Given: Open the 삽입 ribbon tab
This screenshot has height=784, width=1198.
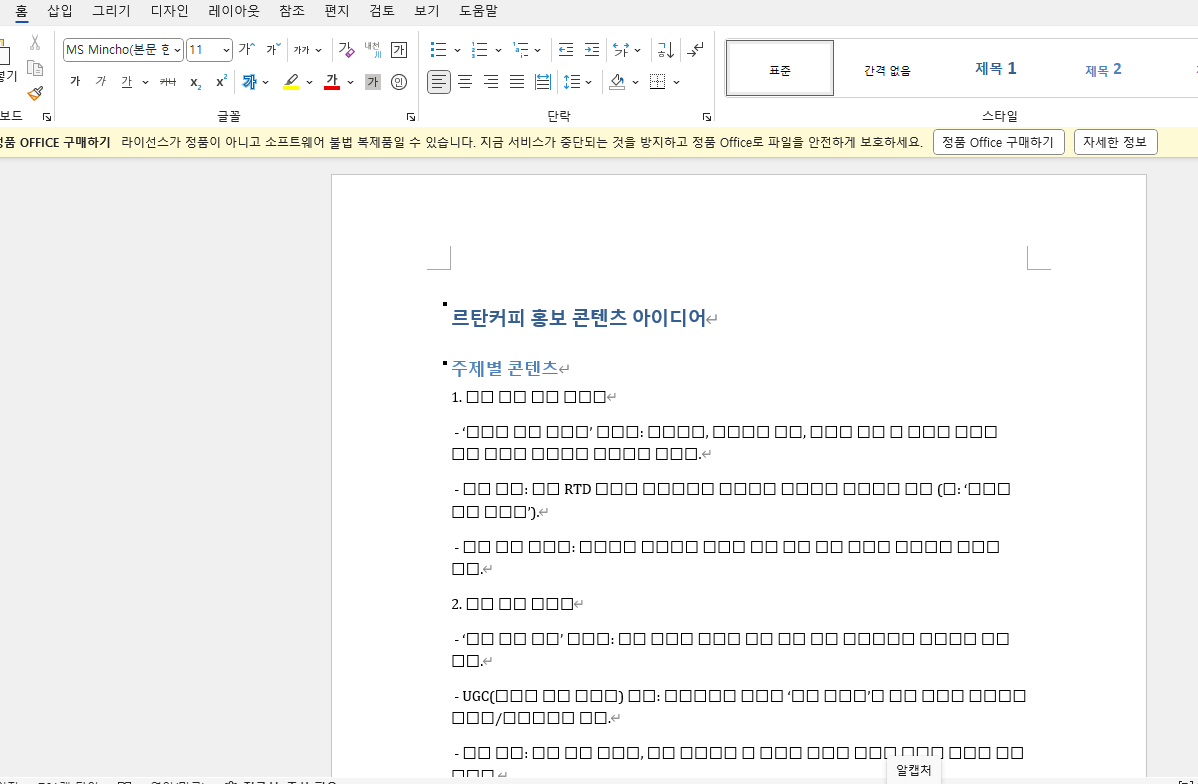Looking at the screenshot, I should pos(60,11).
